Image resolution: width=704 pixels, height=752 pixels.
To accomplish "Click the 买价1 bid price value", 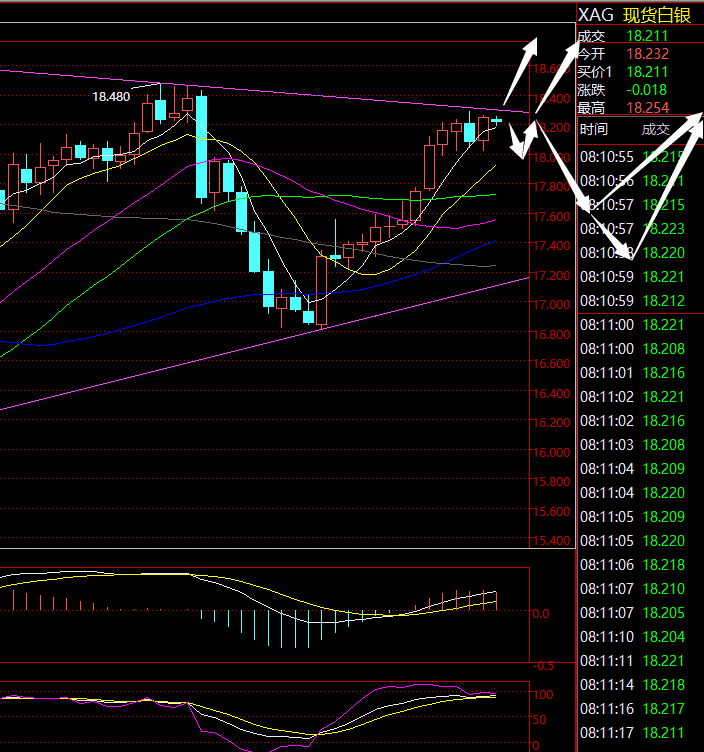I will (647, 72).
